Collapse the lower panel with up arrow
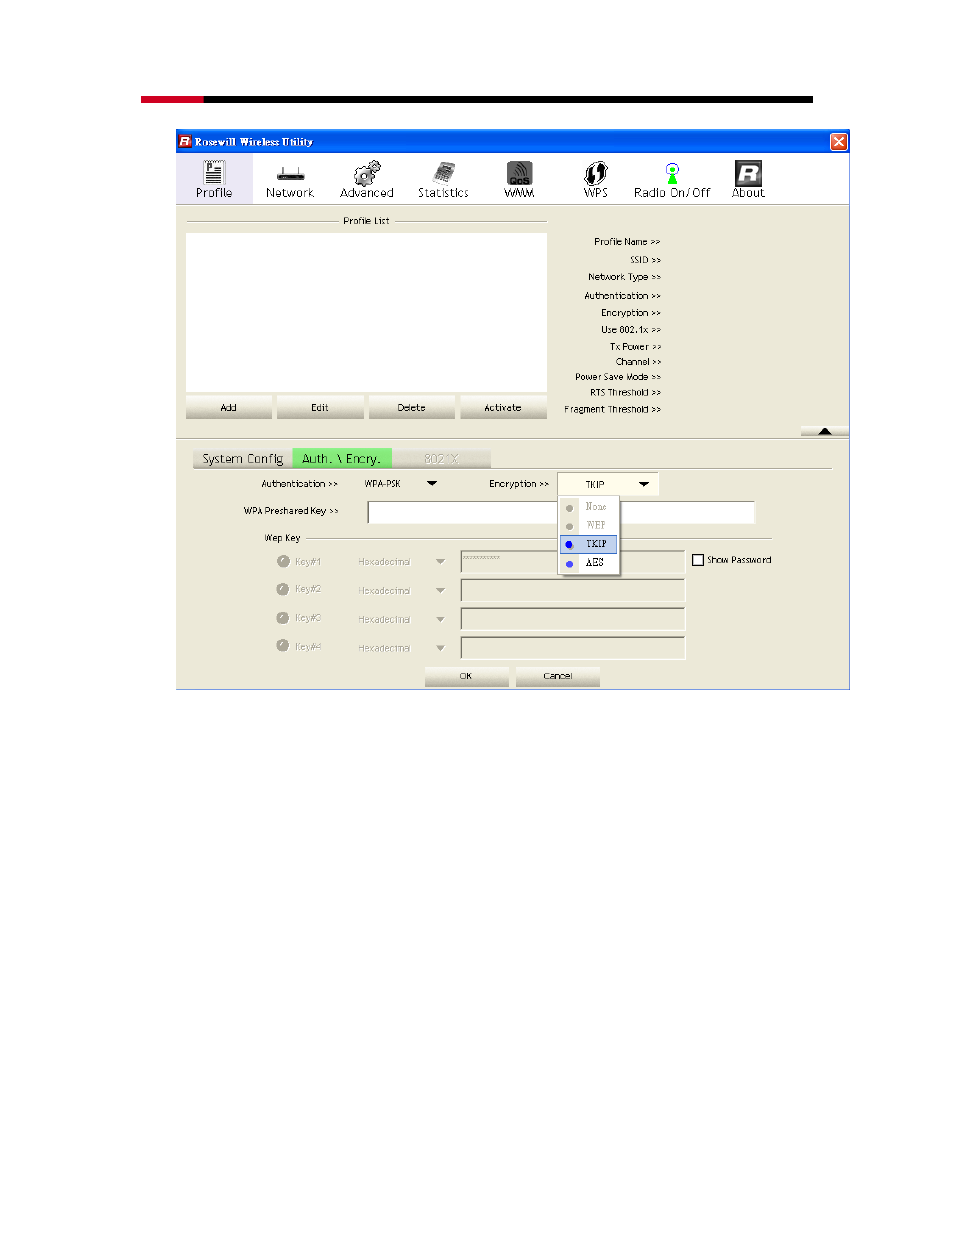 click(x=824, y=431)
